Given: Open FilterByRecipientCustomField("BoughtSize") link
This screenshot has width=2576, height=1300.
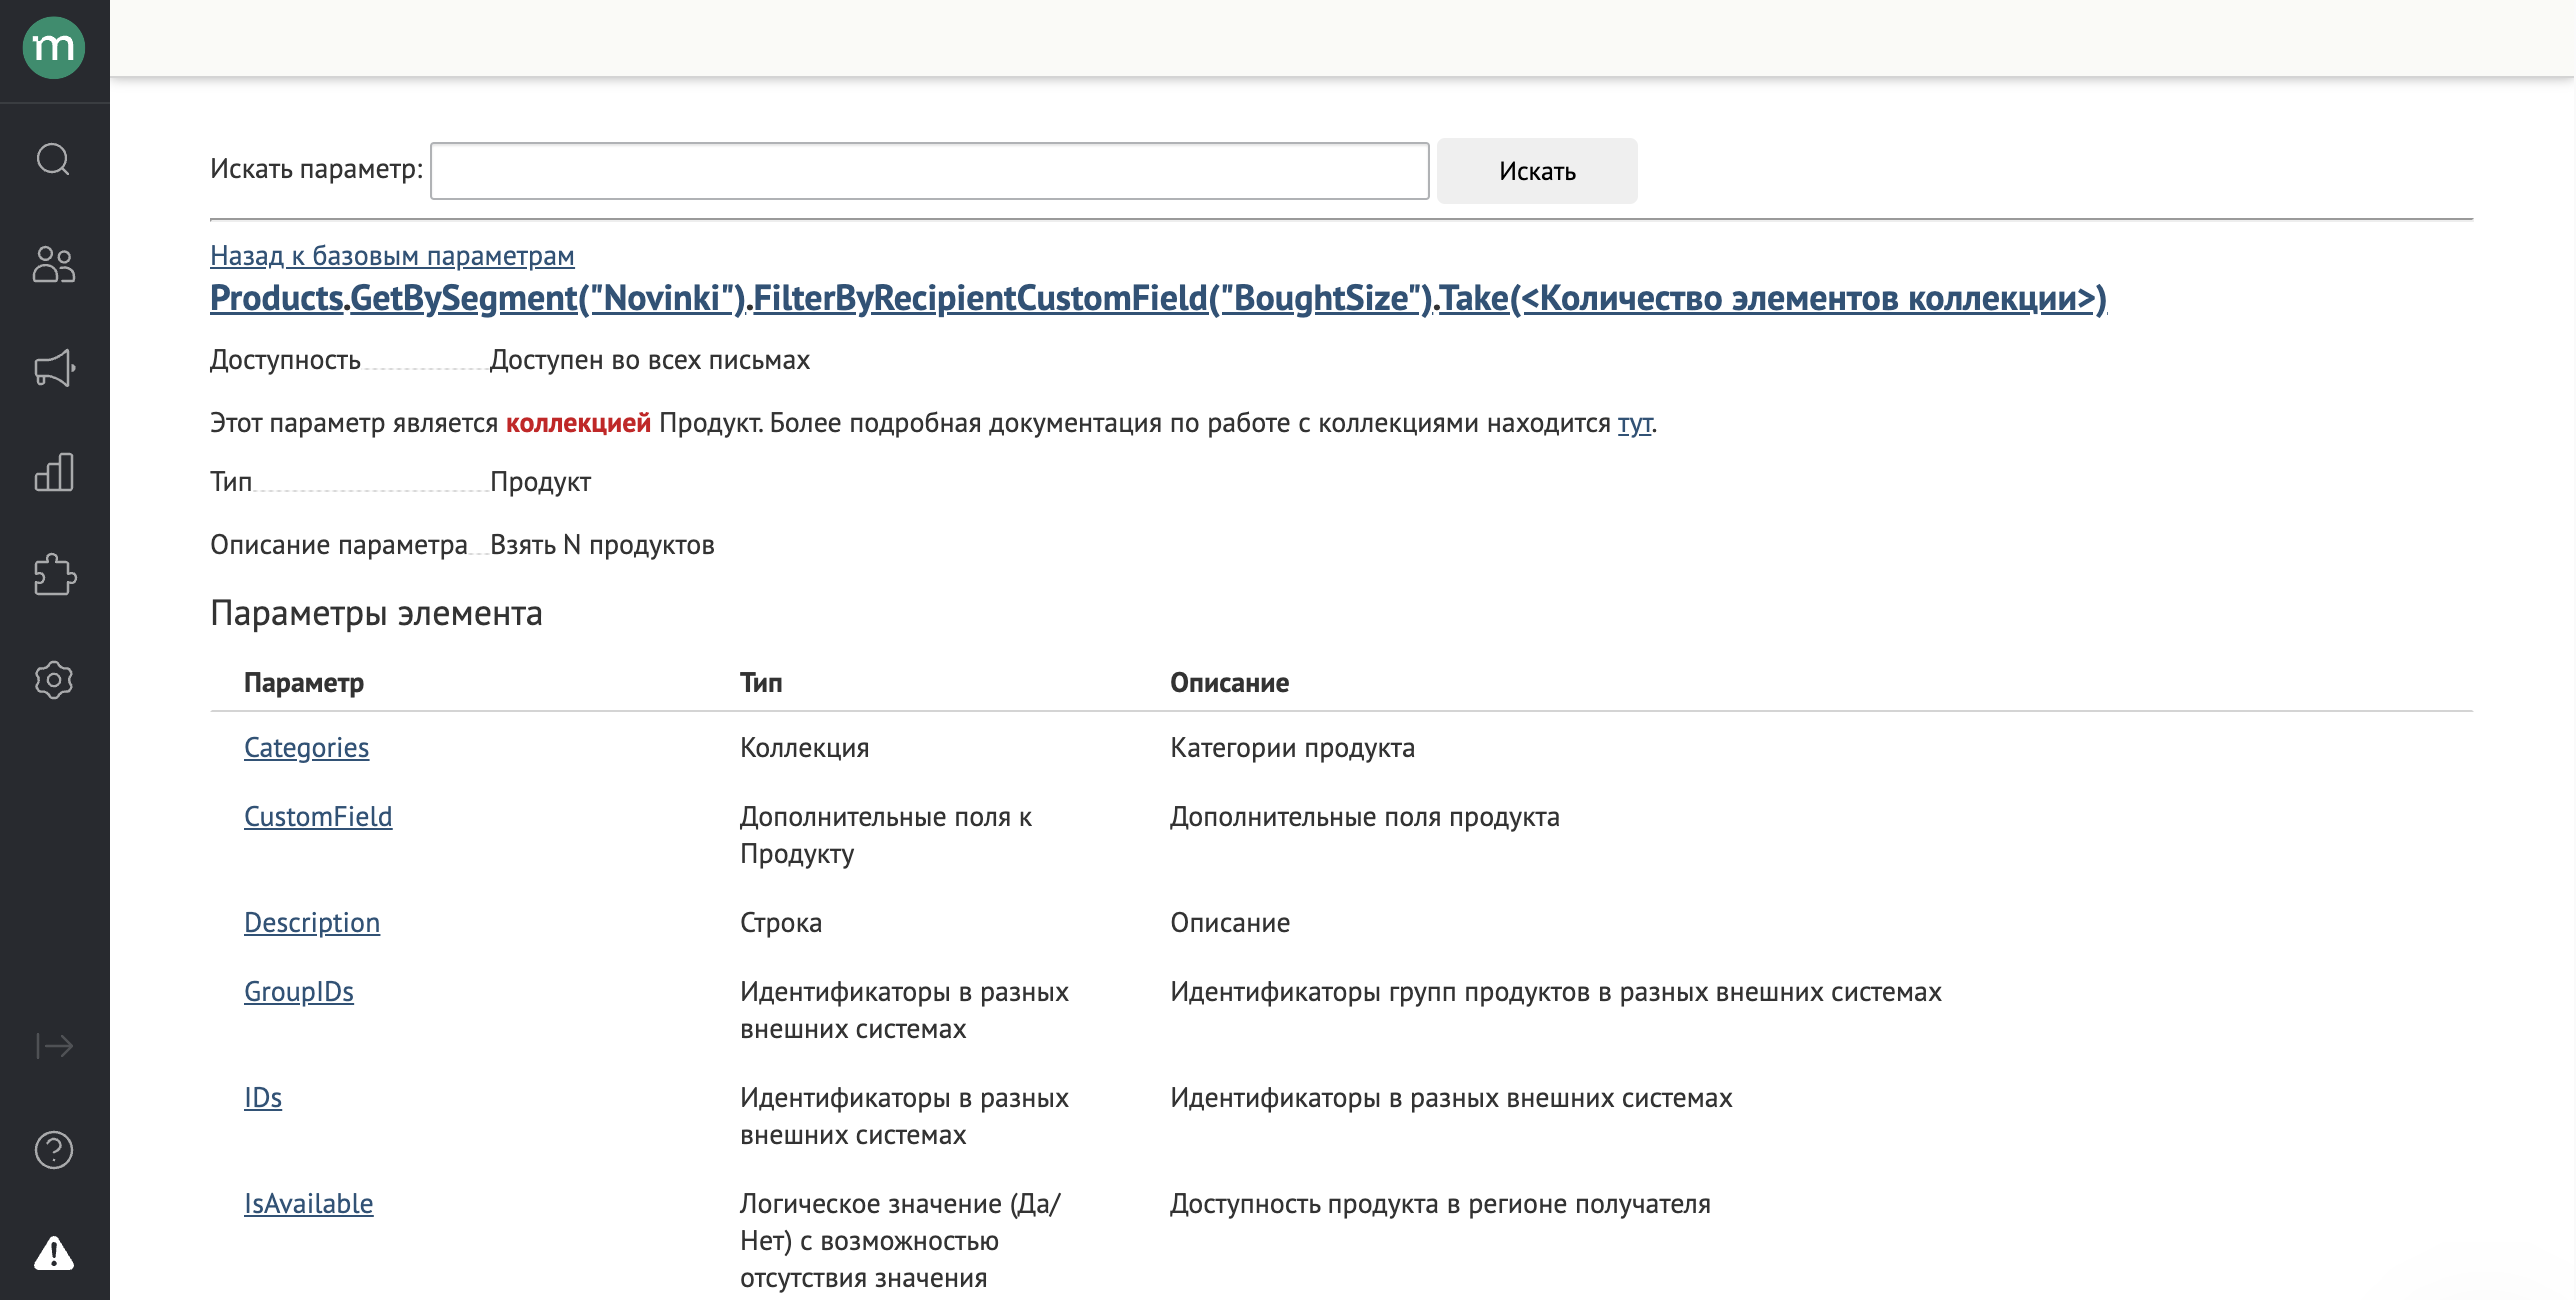Looking at the screenshot, I should click(x=1093, y=298).
